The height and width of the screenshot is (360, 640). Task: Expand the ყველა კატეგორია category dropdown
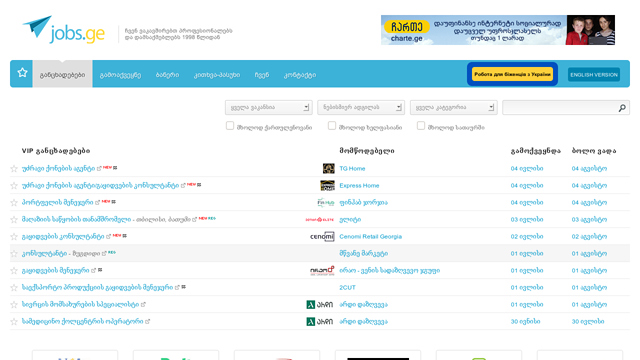point(453,107)
